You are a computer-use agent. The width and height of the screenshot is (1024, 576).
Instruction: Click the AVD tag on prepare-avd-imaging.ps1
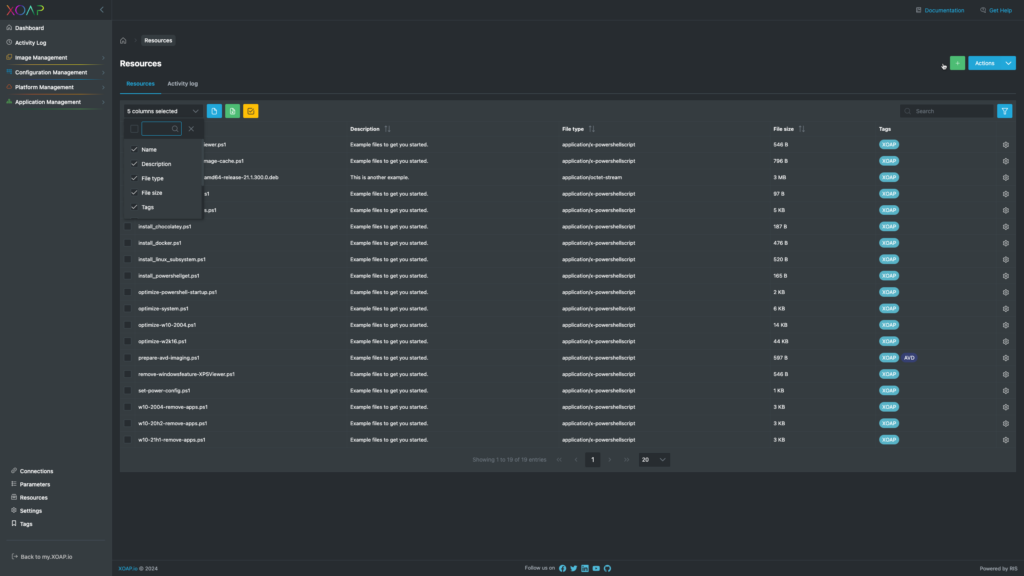coord(909,358)
